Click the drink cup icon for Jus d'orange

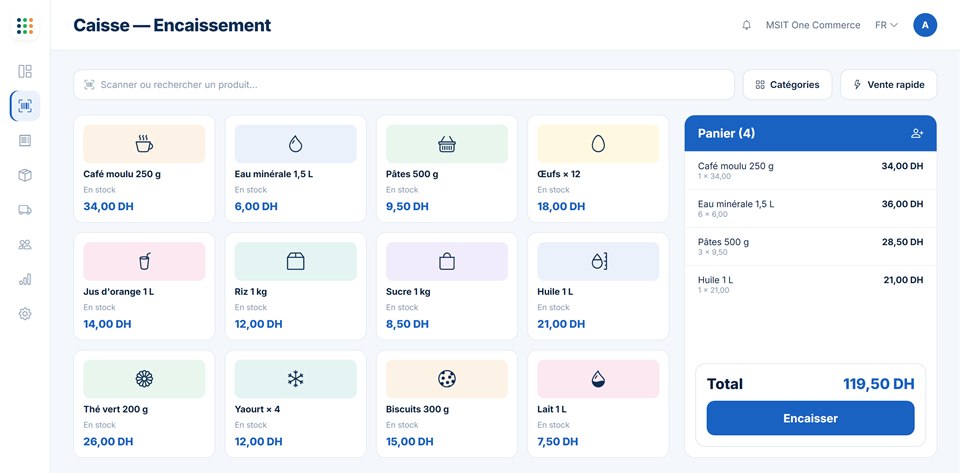pos(144,261)
